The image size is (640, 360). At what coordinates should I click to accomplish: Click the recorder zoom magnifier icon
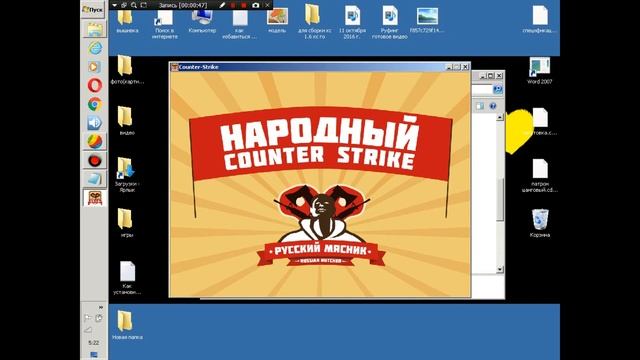[134, 5]
